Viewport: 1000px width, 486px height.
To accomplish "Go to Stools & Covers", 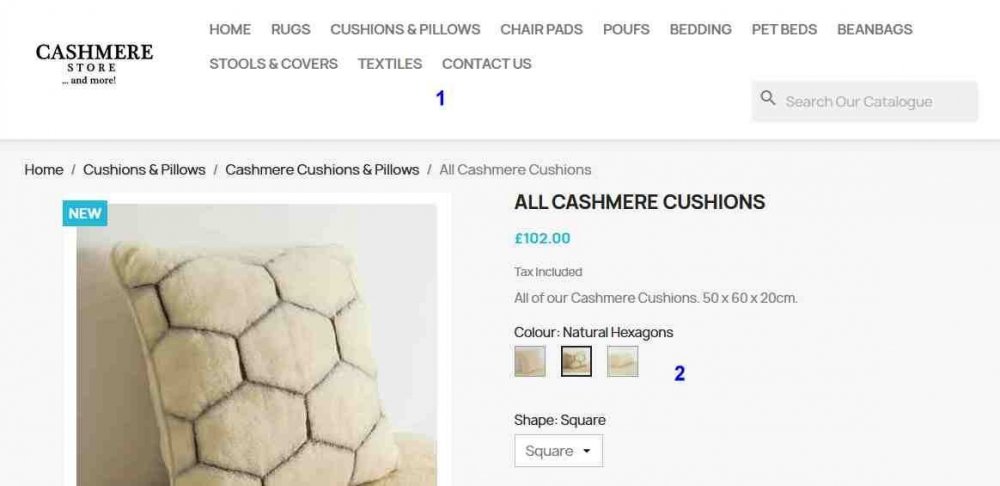I will [273, 63].
